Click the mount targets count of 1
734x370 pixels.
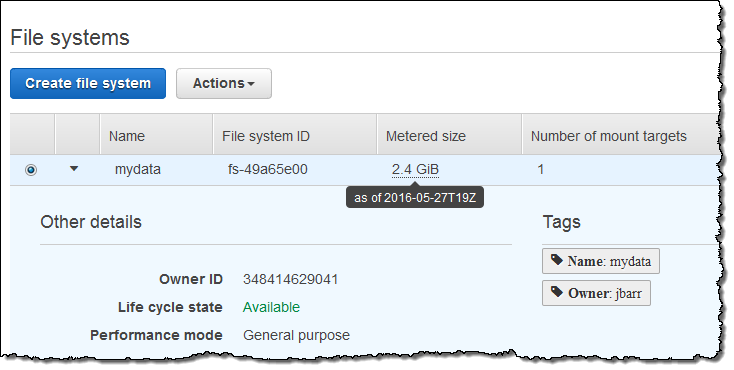[541, 169]
